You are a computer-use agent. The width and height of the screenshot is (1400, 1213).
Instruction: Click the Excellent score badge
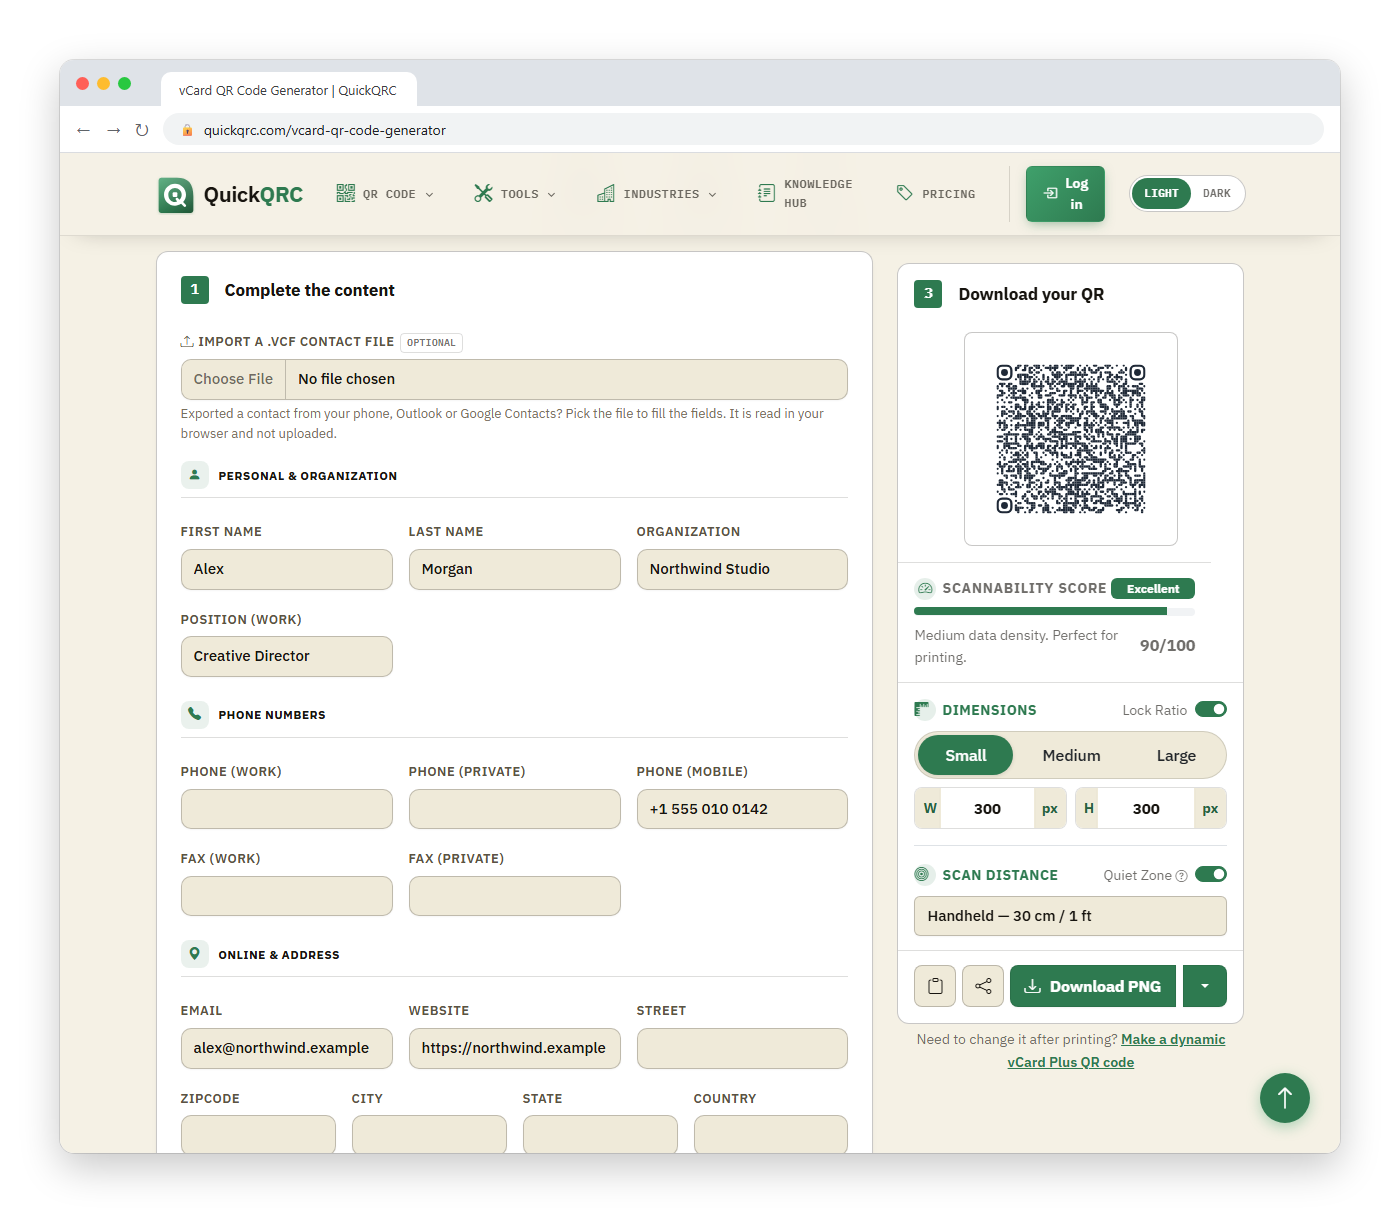point(1153,589)
